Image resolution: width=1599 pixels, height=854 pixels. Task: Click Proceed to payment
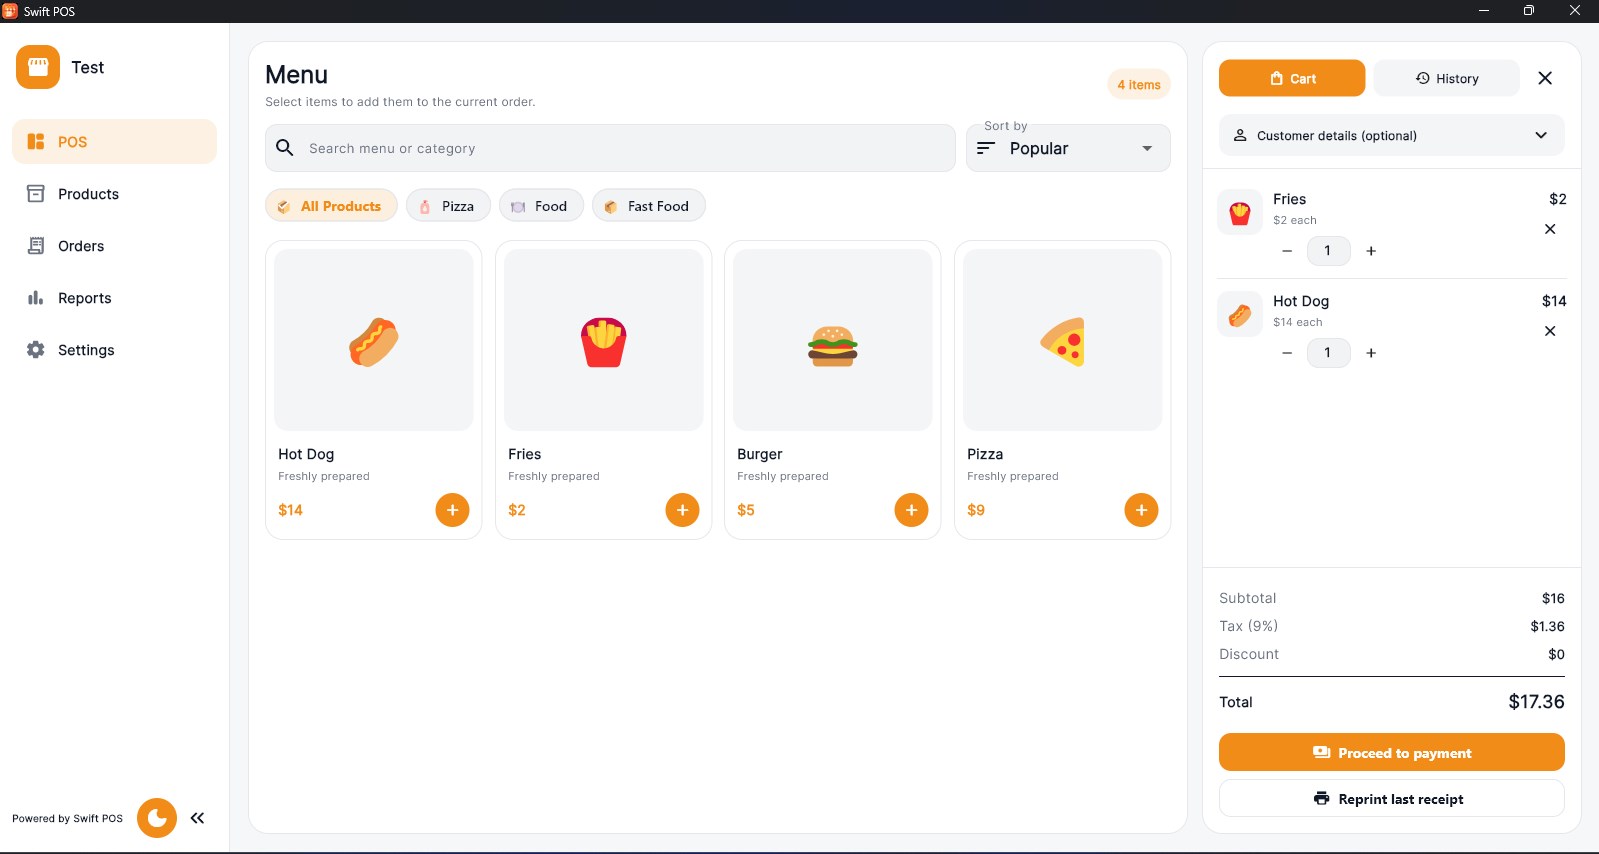(x=1392, y=752)
